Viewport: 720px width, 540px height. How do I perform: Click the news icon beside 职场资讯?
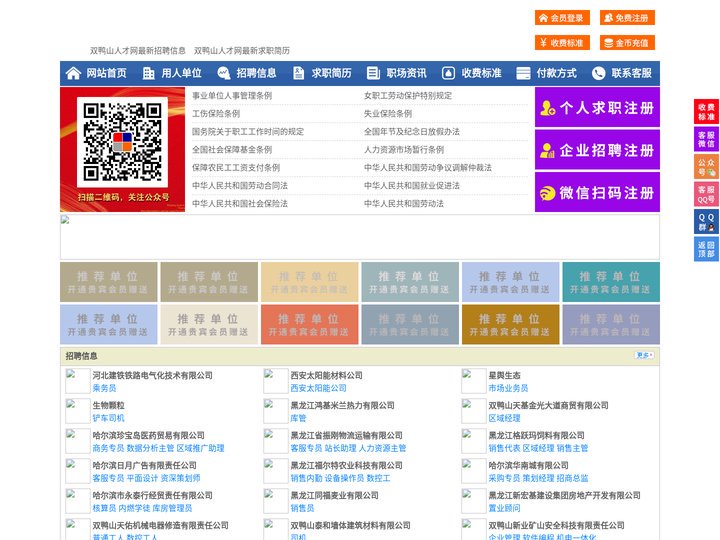[x=373, y=73]
